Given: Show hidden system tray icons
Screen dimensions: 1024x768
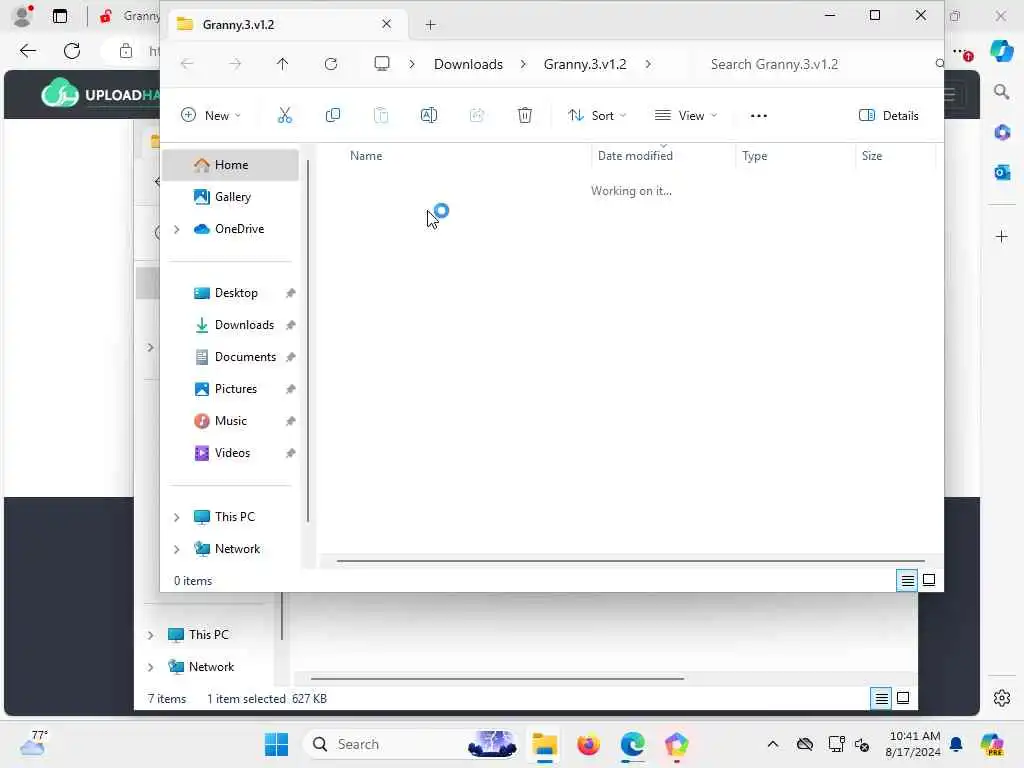Looking at the screenshot, I should click(773, 744).
